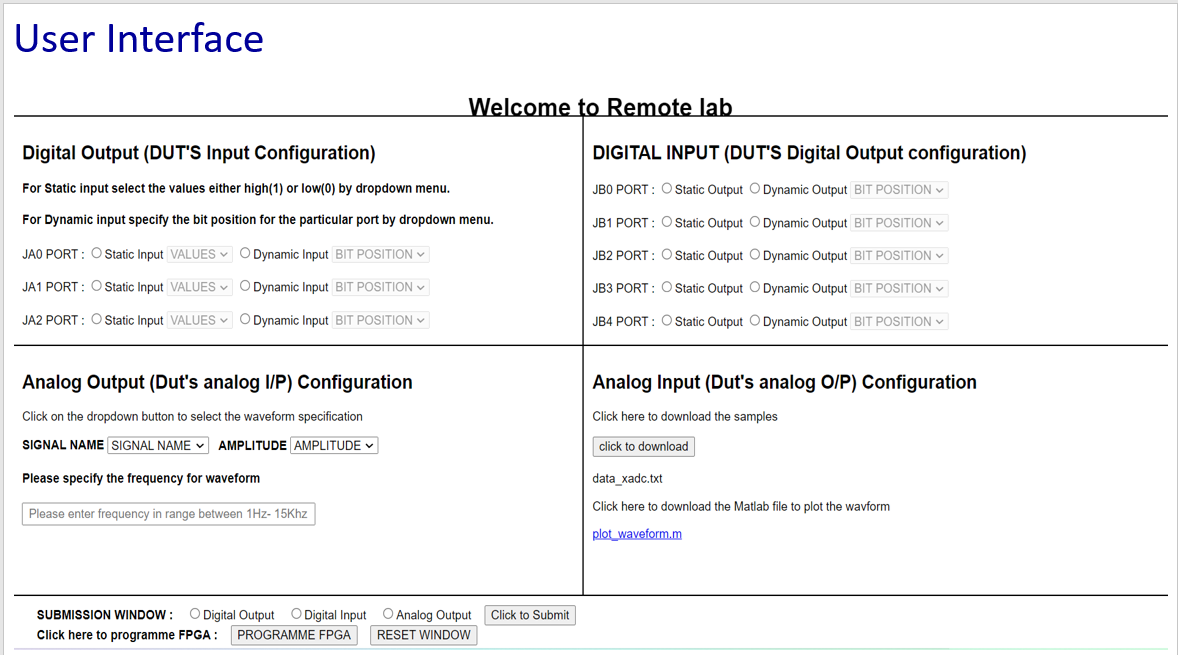Expand the AMPLITUDE dropdown
The width and height of the screenshot is (1178, 655).
[x=334, y=446]
